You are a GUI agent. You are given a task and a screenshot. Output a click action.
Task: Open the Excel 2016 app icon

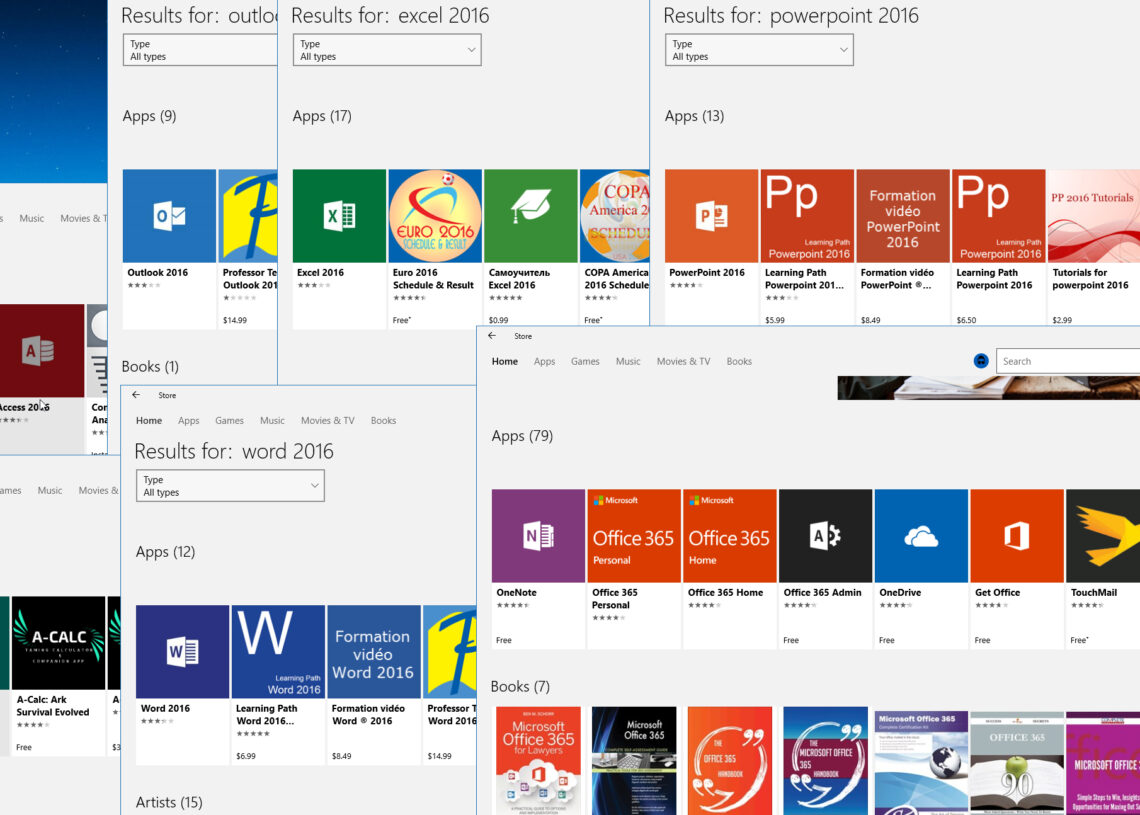click(339, 215)
